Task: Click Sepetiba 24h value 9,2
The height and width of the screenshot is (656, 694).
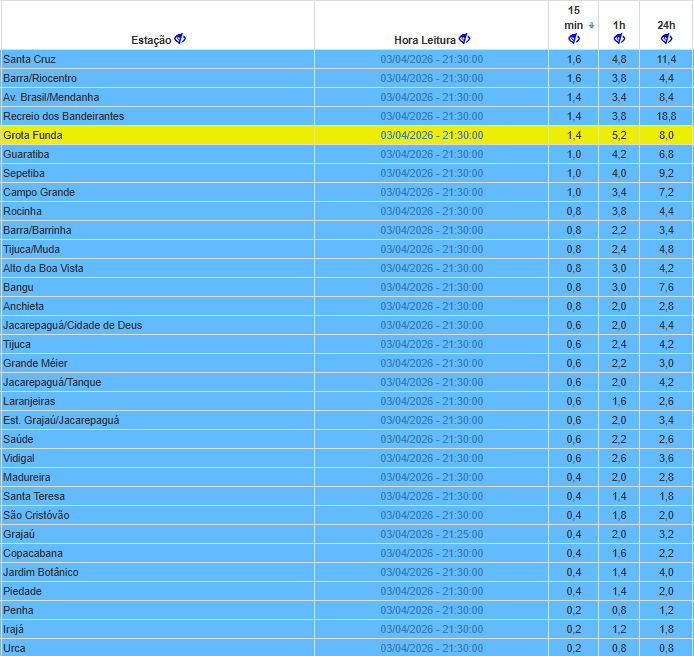Action: click(666, 174)
